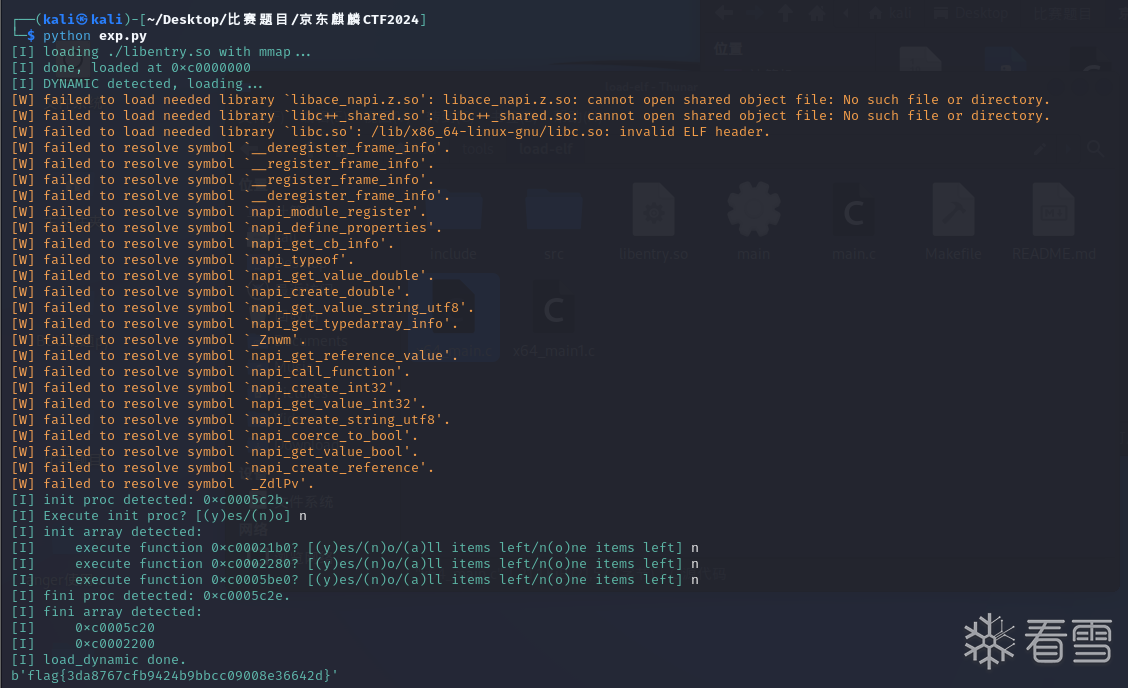Click the 'fini array detected:' line
1128x688 pixels.
coord(107,611)
